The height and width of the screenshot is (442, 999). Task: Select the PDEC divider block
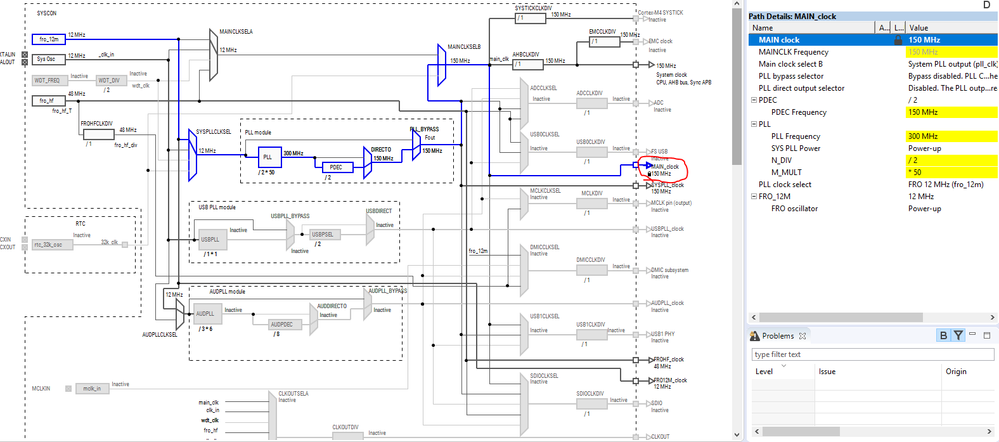(x=336, y=167)
